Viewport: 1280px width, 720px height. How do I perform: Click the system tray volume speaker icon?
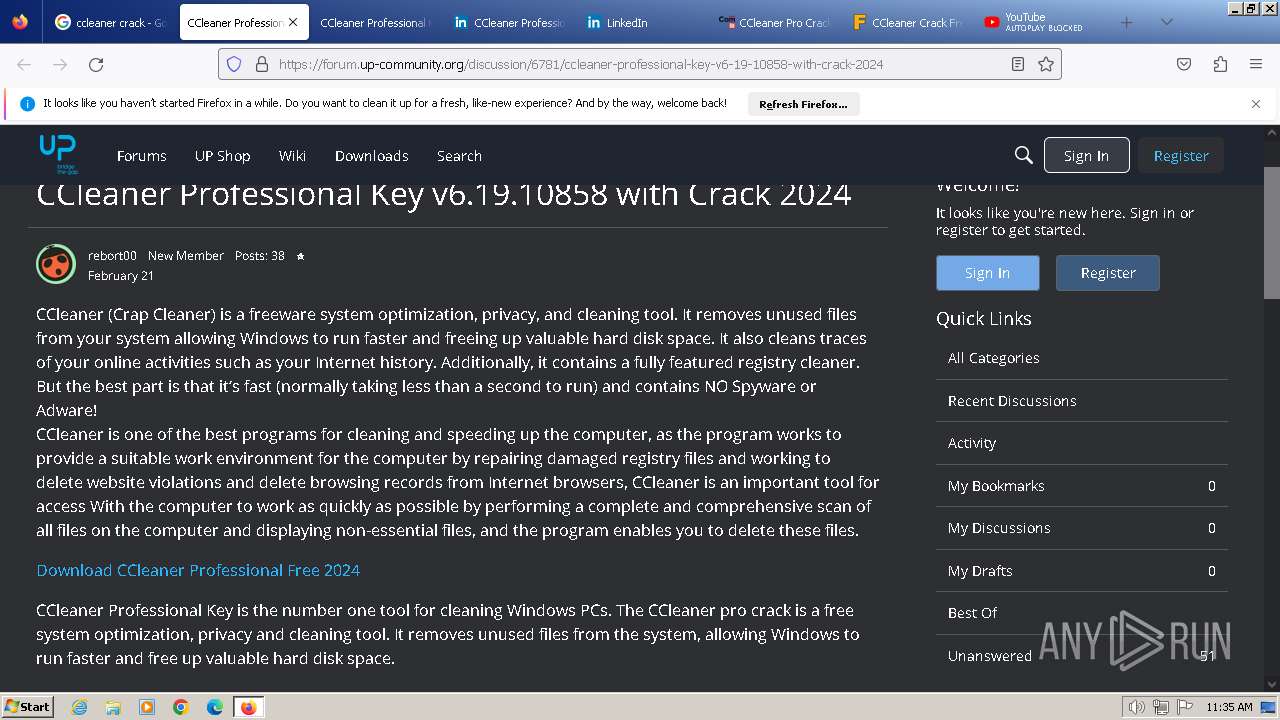[x=1137, y=707]
